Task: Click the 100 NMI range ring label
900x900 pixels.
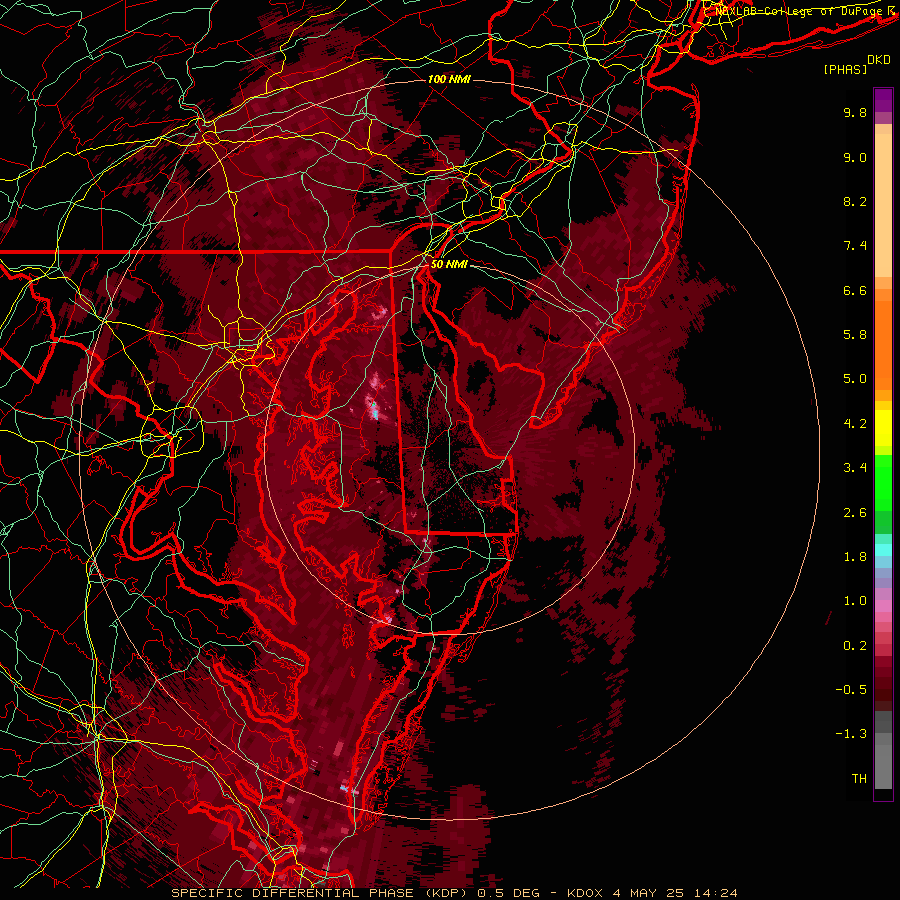Action: (x=449, y=79)
